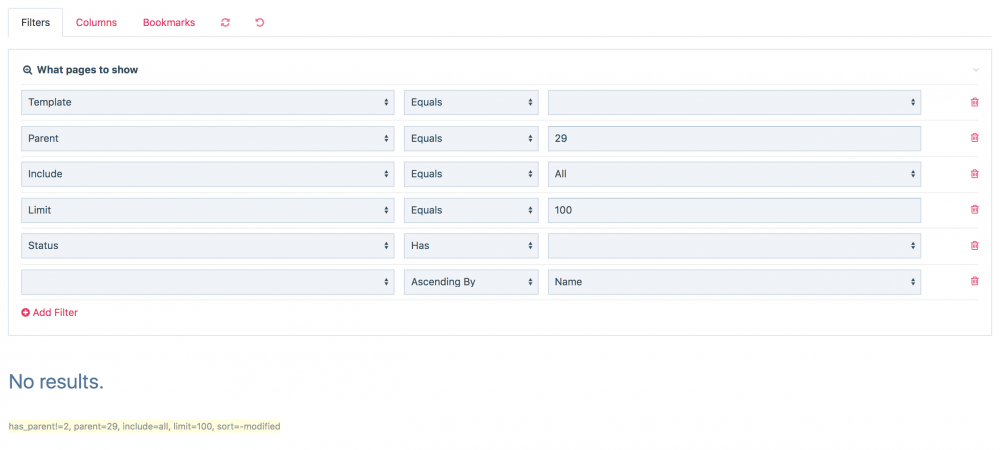Collapse the What pages to show panel
Viewport: 1000px width, 450px height.
[x=975, y=70]
